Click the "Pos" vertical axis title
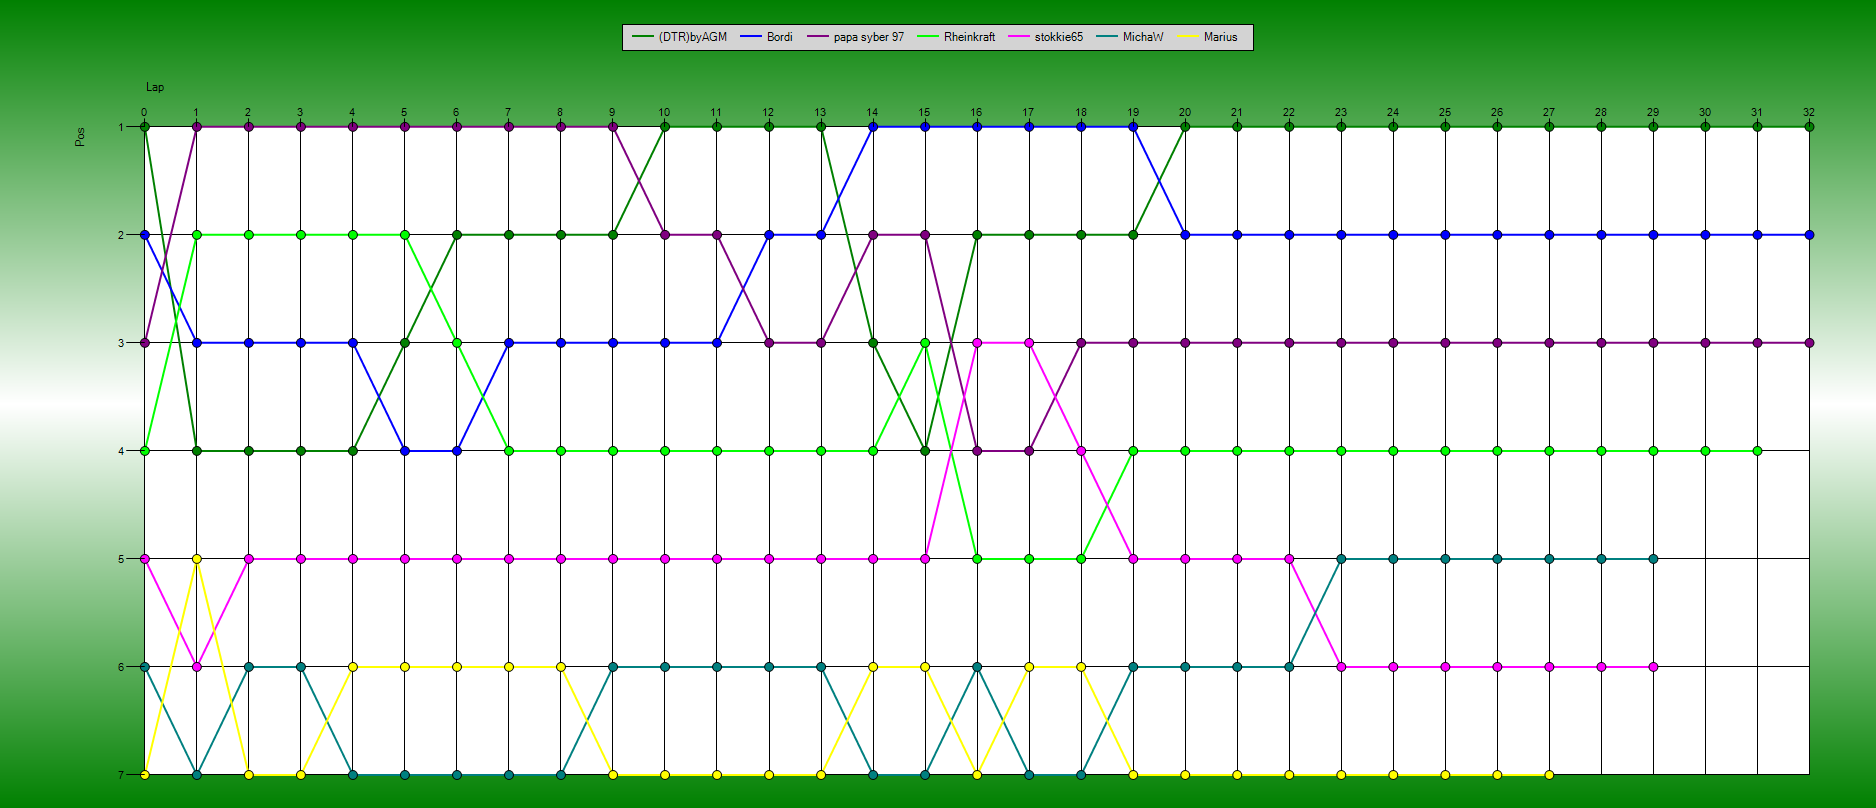This screenshot has height=808, width=1876. [x=80, y=136]
